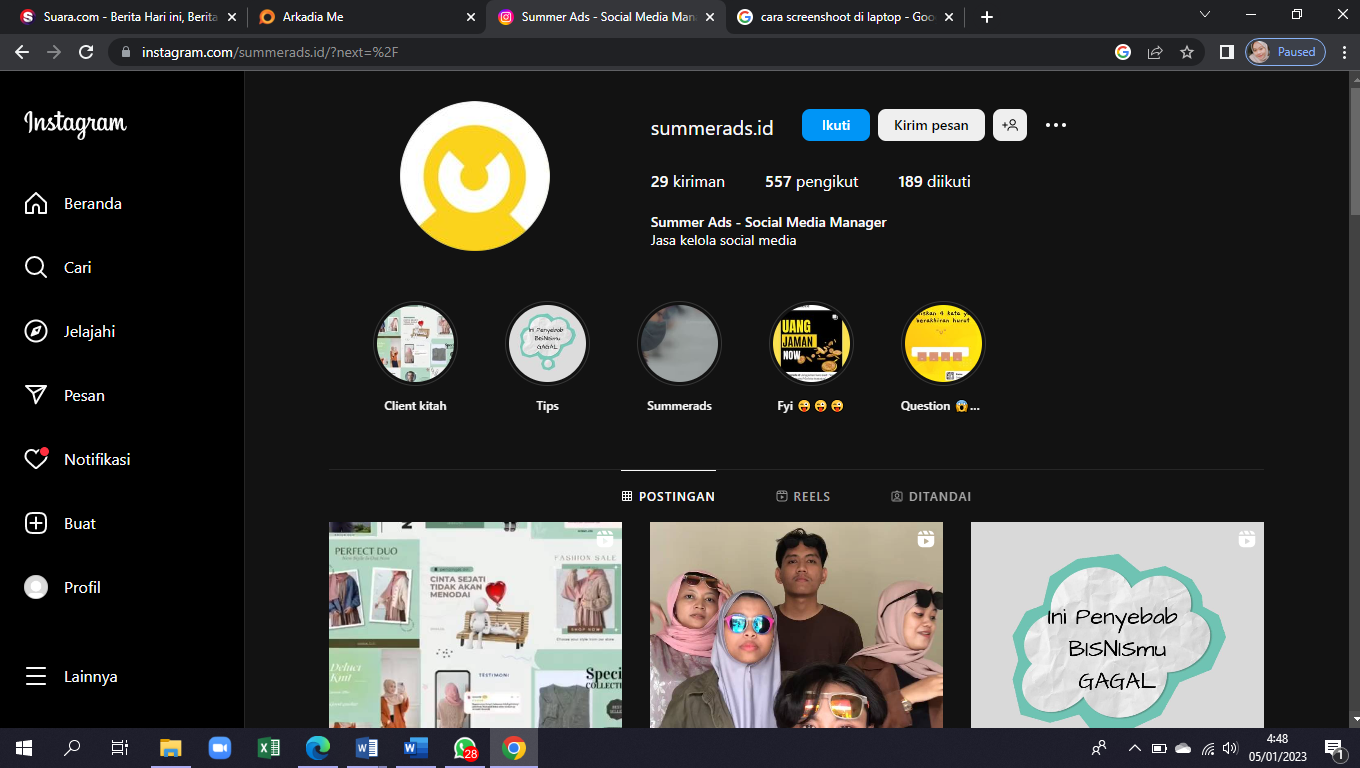Image resolution: width=1360 pixels, height=768 pixels.
Task: Toggle Chrome side panel button
Action: [x=1226, y=52]
